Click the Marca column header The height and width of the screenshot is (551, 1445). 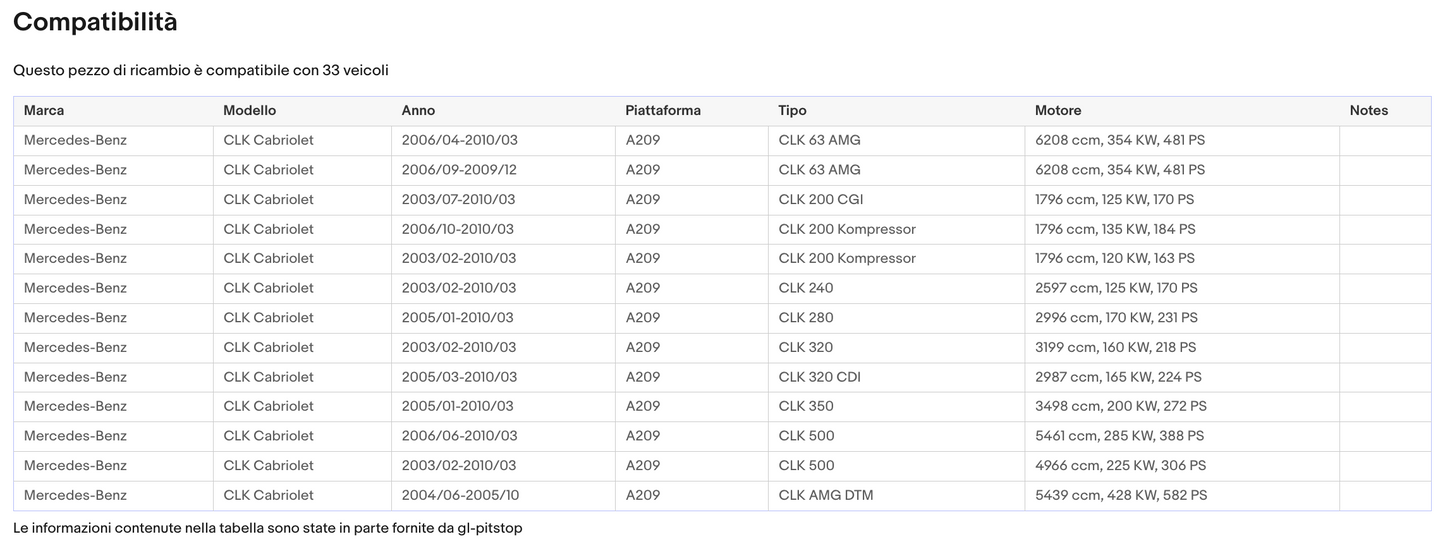[x=44, y=111]
